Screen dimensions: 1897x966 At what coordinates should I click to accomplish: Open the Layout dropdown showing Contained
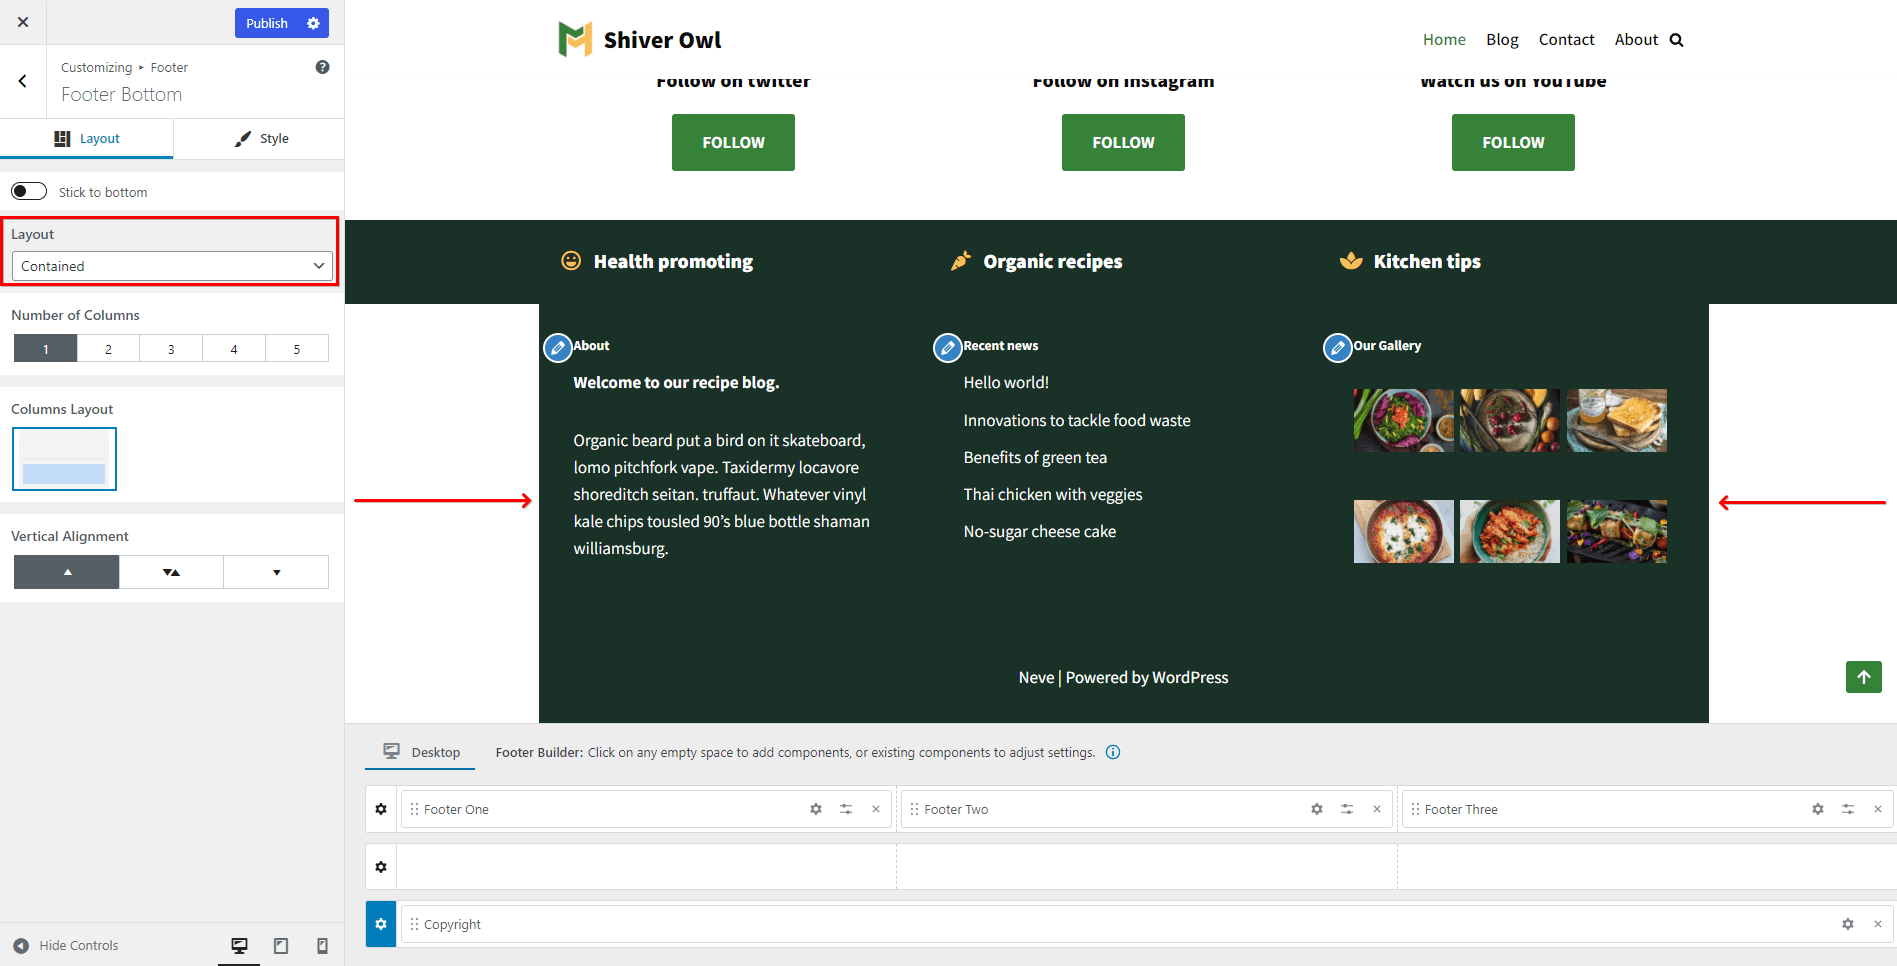172,266
